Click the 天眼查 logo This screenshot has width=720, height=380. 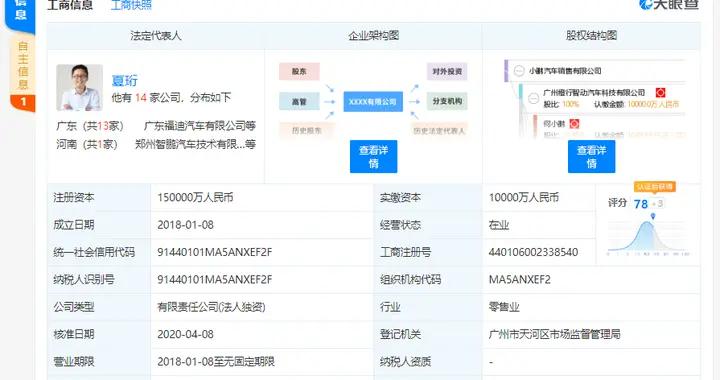669,5
